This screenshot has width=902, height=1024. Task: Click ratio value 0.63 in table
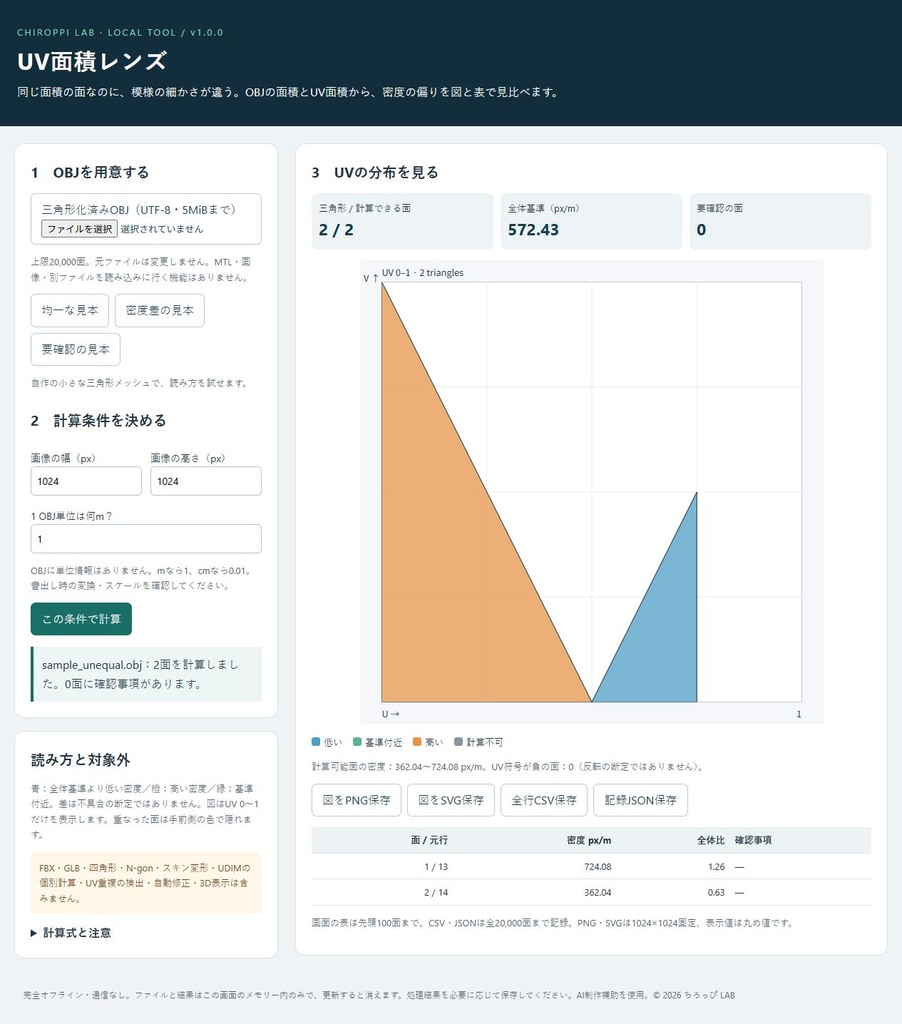coord(717,892)
